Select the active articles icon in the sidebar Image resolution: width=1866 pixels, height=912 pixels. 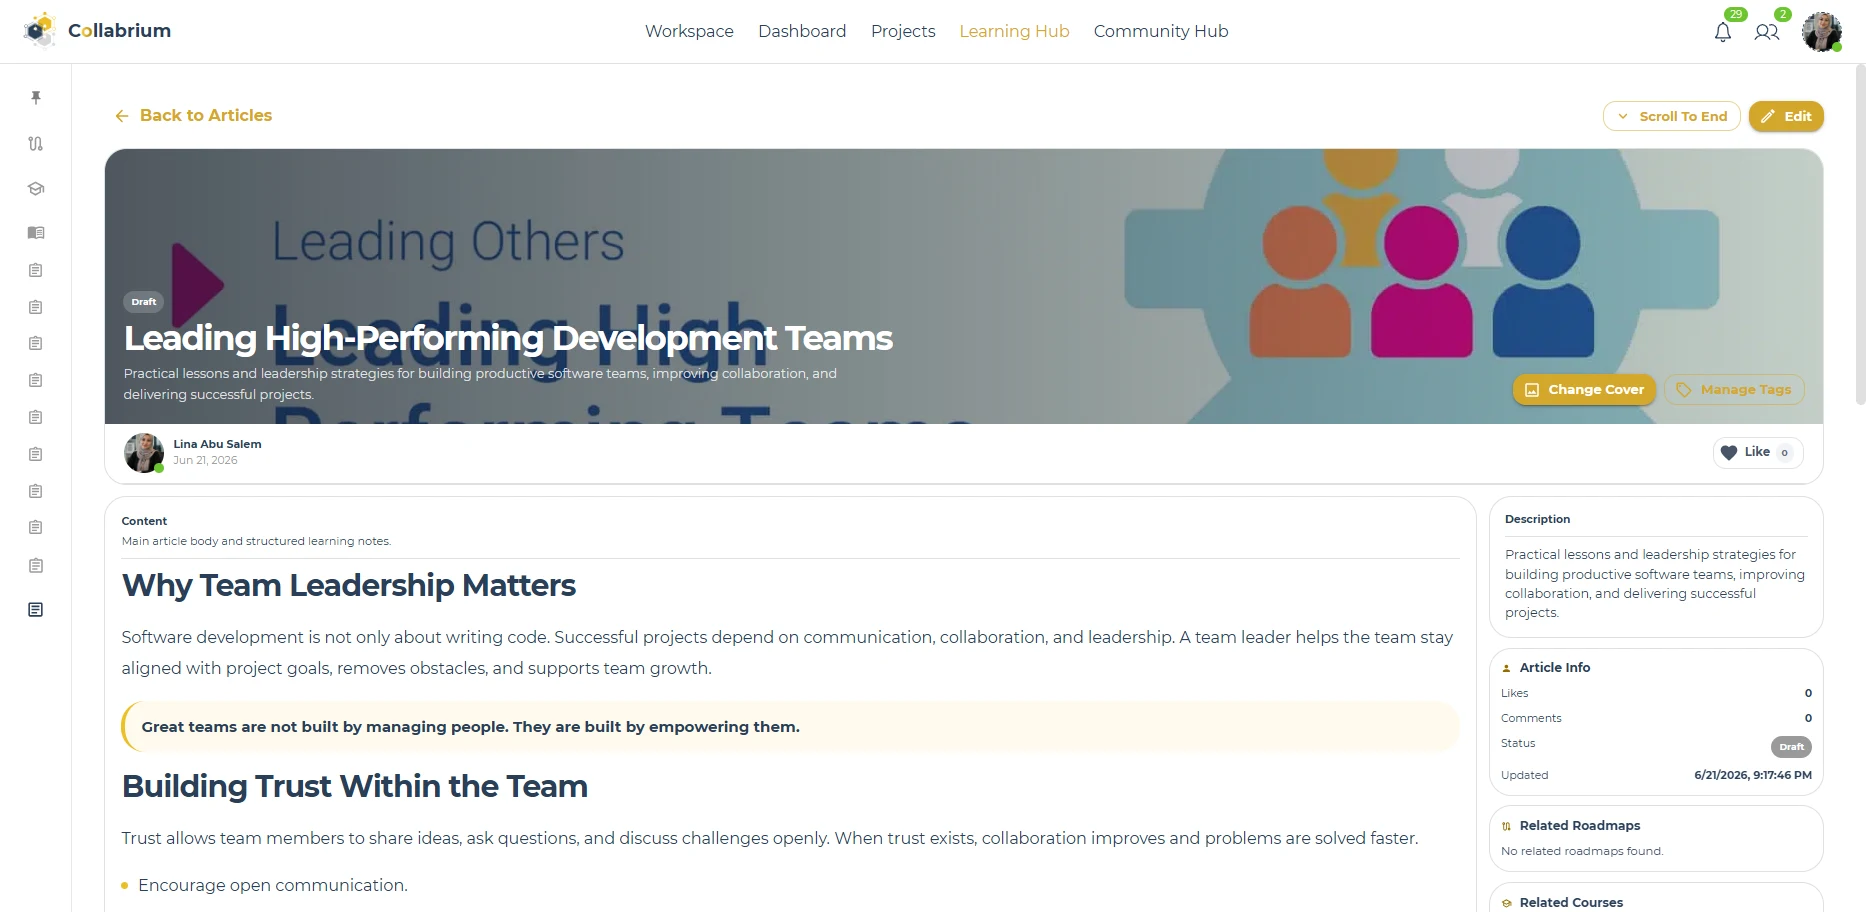(36, 610)
